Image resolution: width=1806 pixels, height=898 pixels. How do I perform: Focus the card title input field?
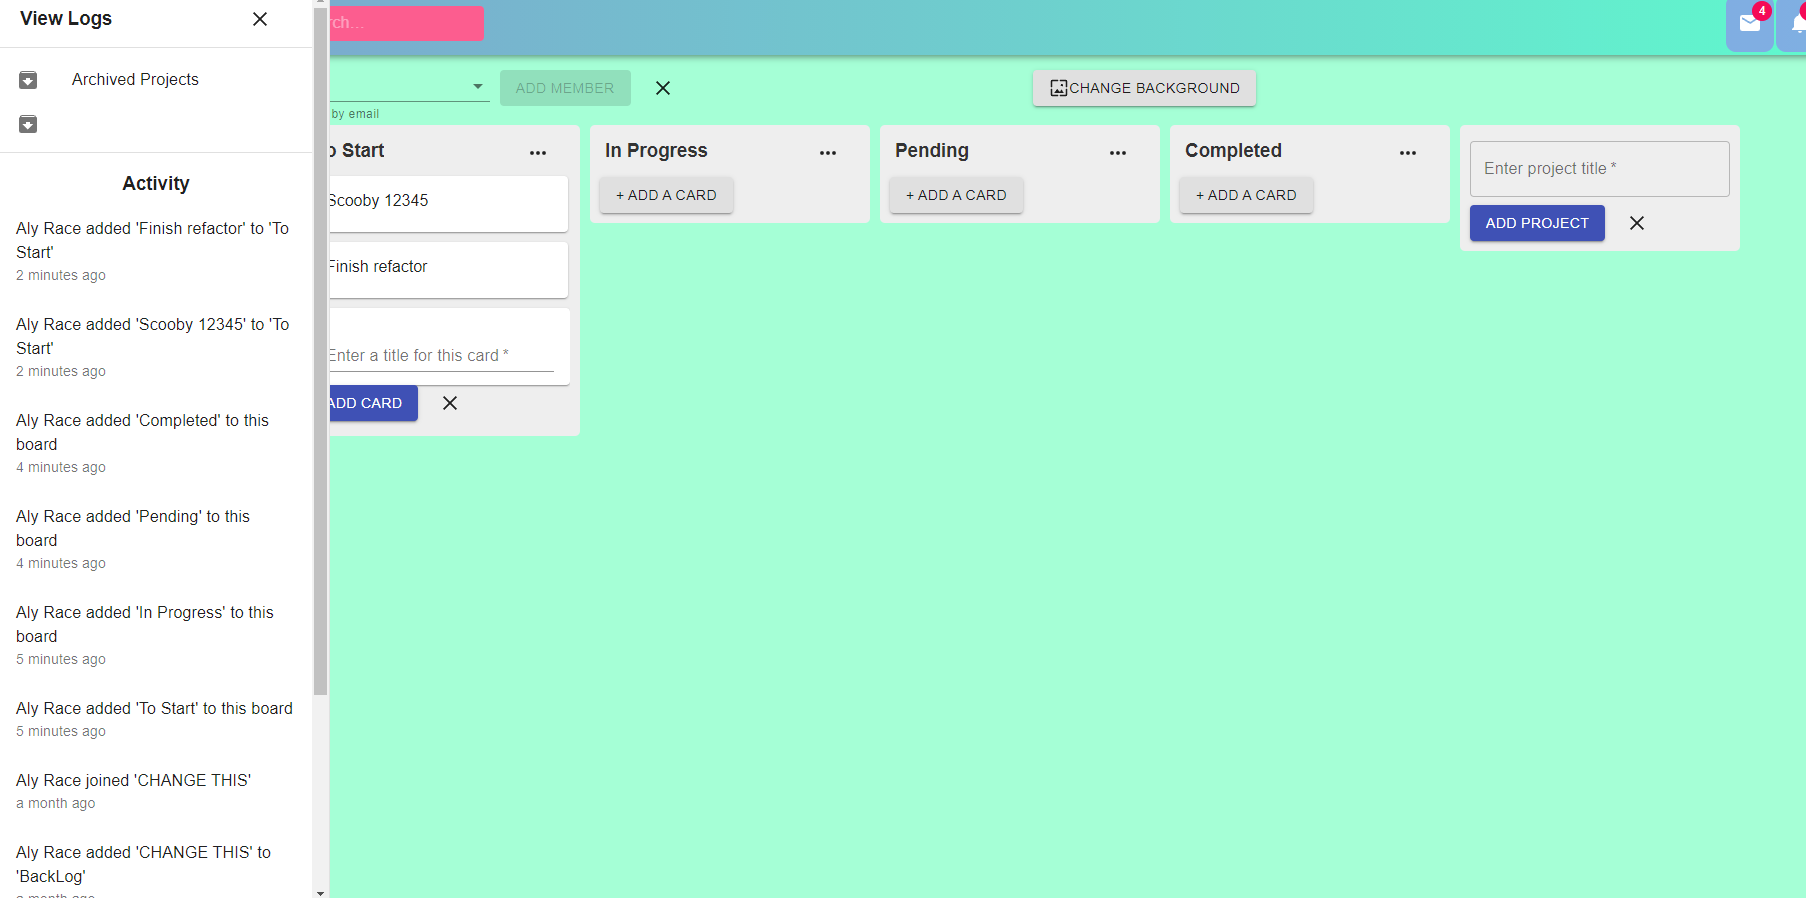[441, 355]
